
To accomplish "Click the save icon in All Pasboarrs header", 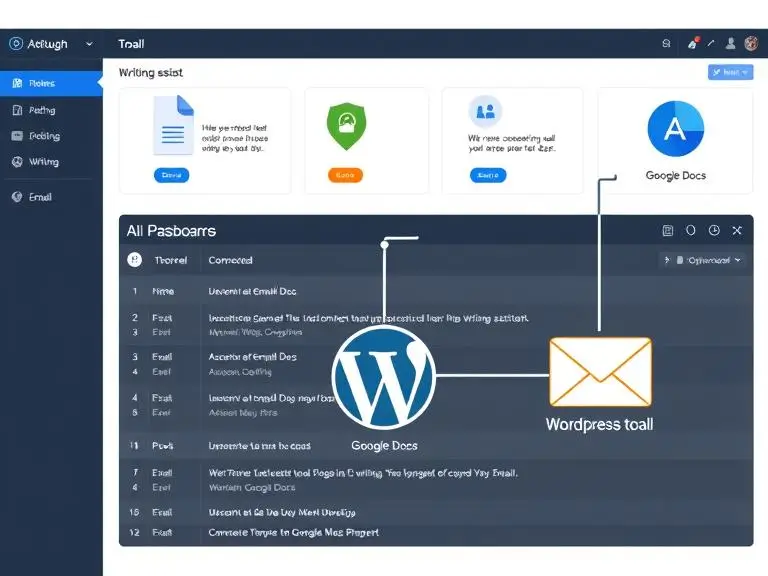I will pyautogui.click(x=668, y=231).
